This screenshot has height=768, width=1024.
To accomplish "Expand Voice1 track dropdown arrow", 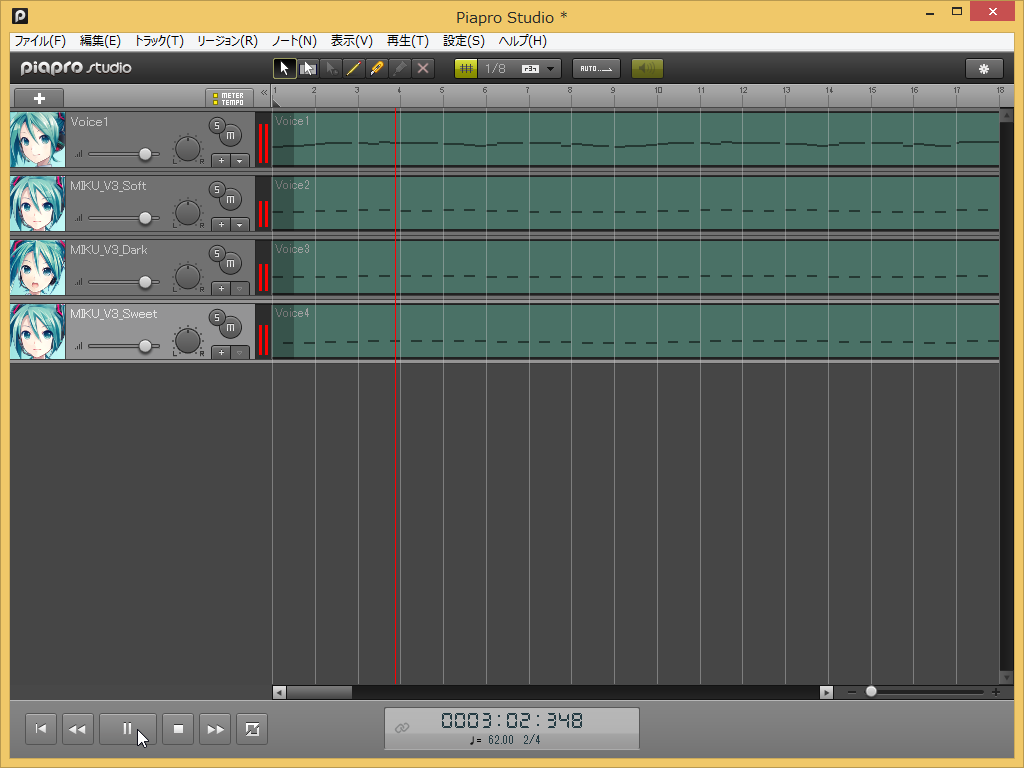I will (x=240, y=161).
